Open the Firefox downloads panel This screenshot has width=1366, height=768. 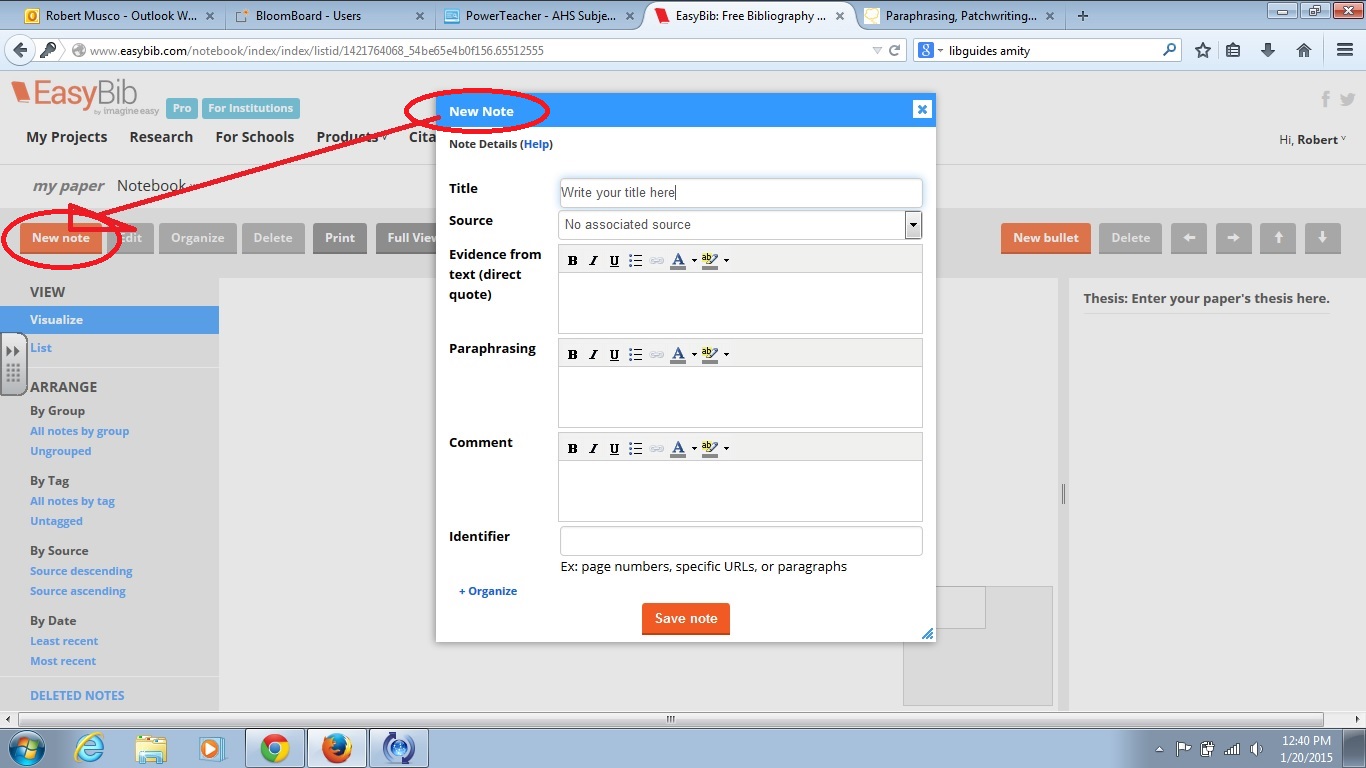tap(1268, 50)
